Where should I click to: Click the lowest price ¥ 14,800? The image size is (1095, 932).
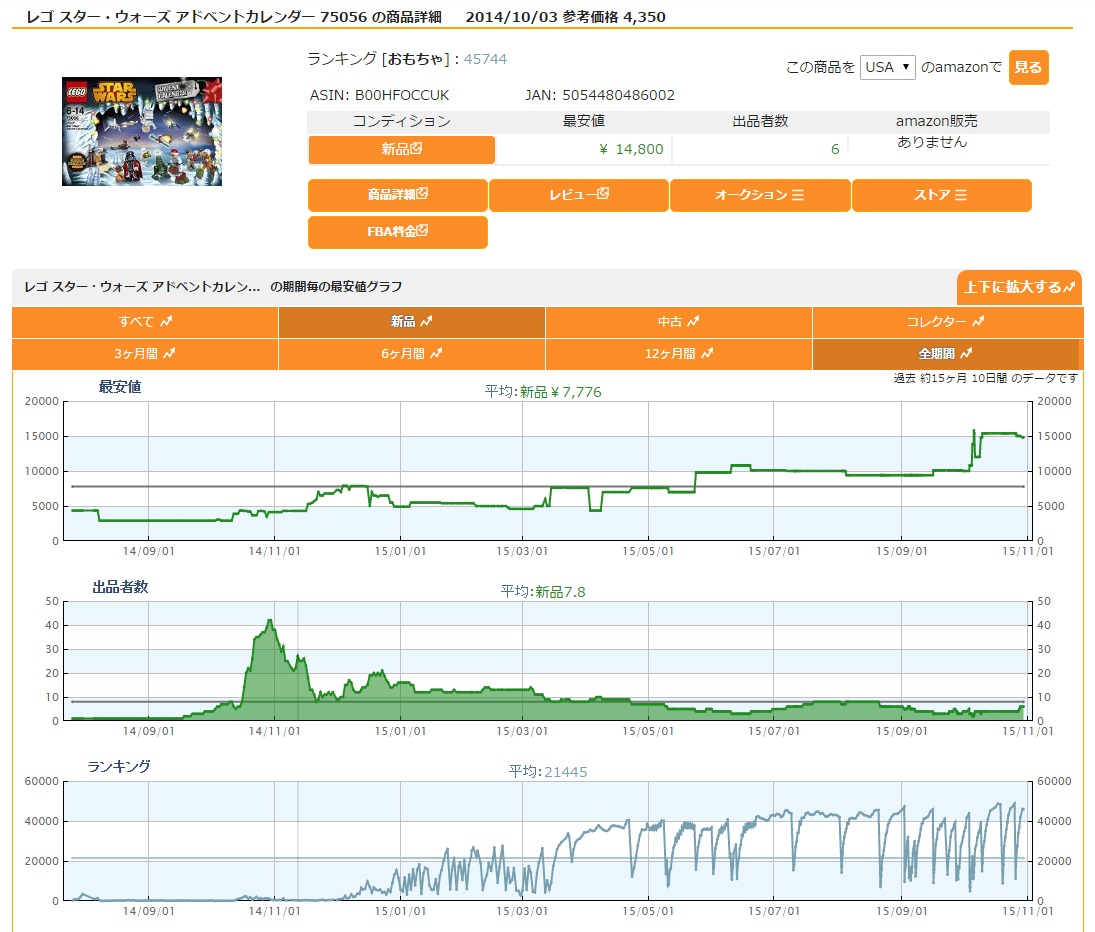[631, 149]
